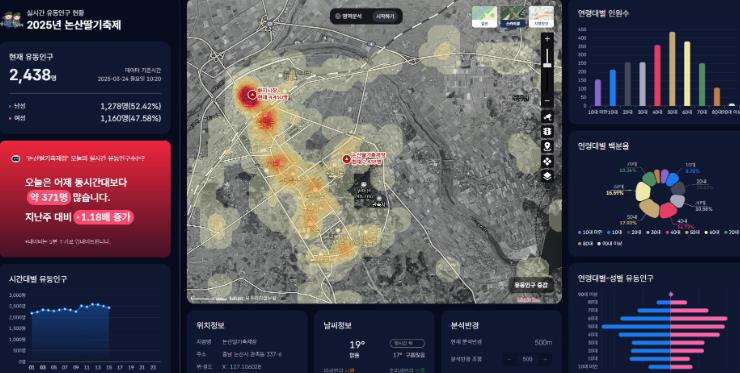Choose the 지형정보 terrain basemap thumbnail

pyautogui.click(x=541, y=17)
